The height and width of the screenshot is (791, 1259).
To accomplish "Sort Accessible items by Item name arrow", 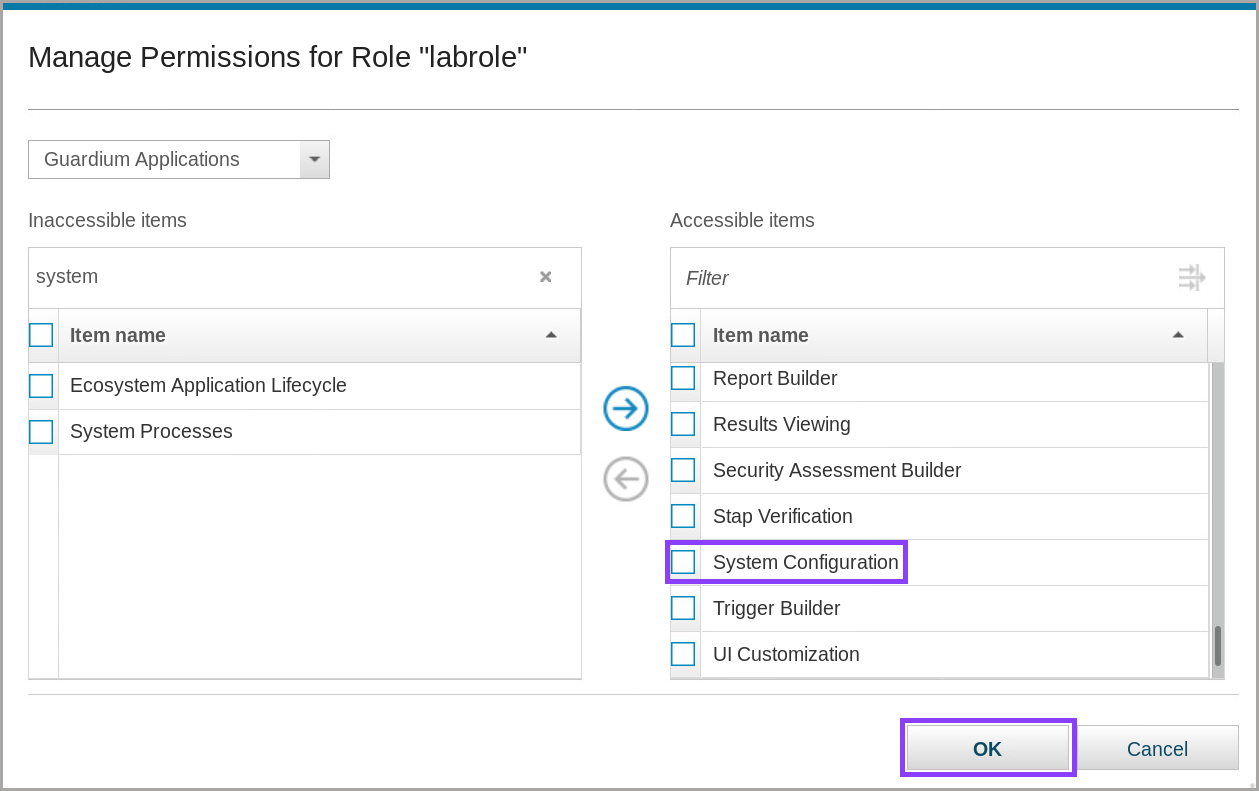I will pos(1178,335).
